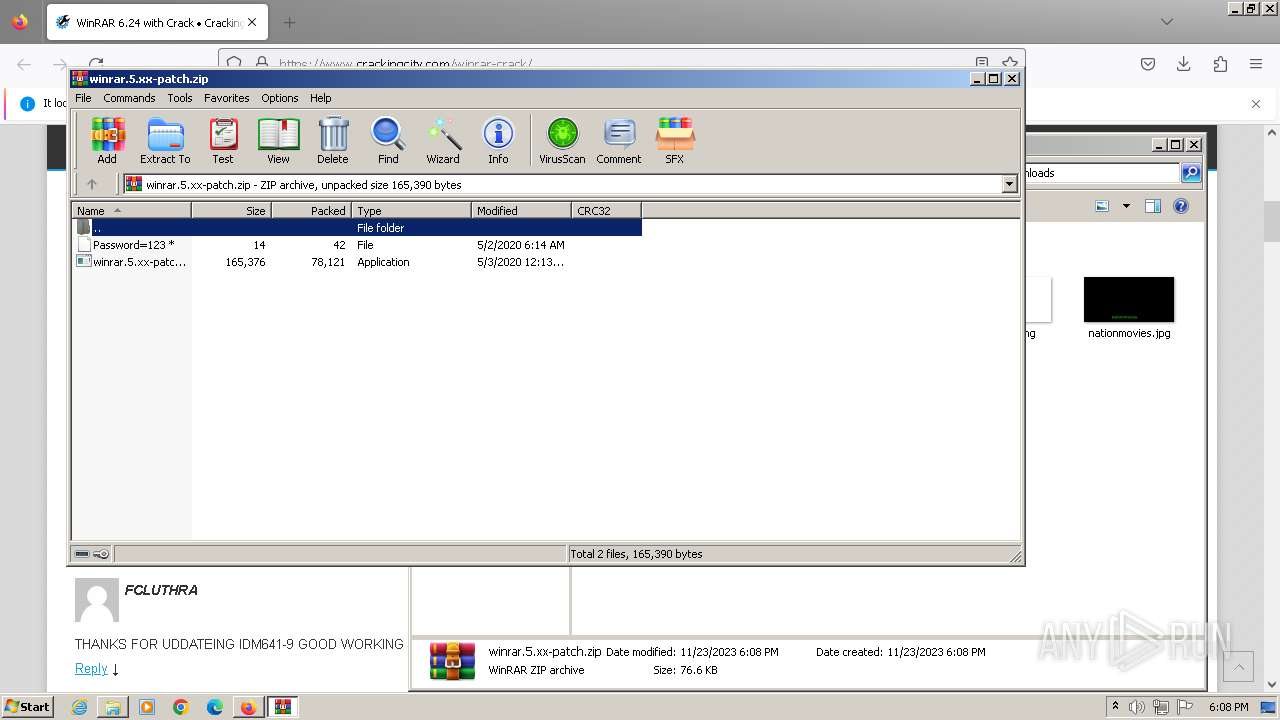Image resolution: width=1280 pixels, height=720 pixels.
Task: Open Explorer help icon
Action: point(1181,206)
